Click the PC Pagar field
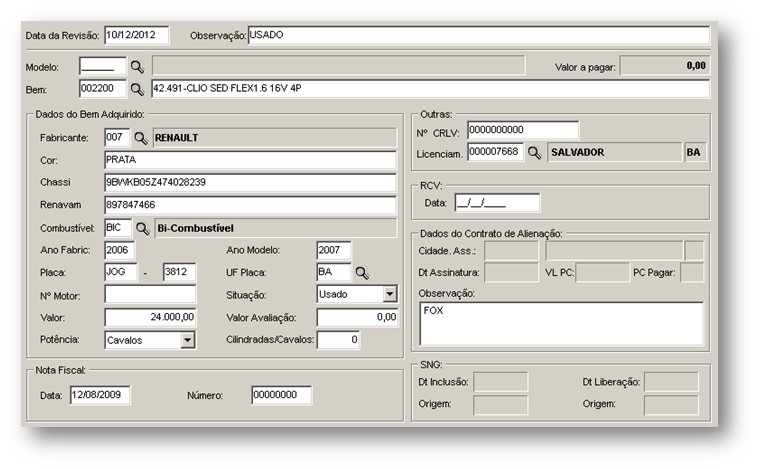 692,273
